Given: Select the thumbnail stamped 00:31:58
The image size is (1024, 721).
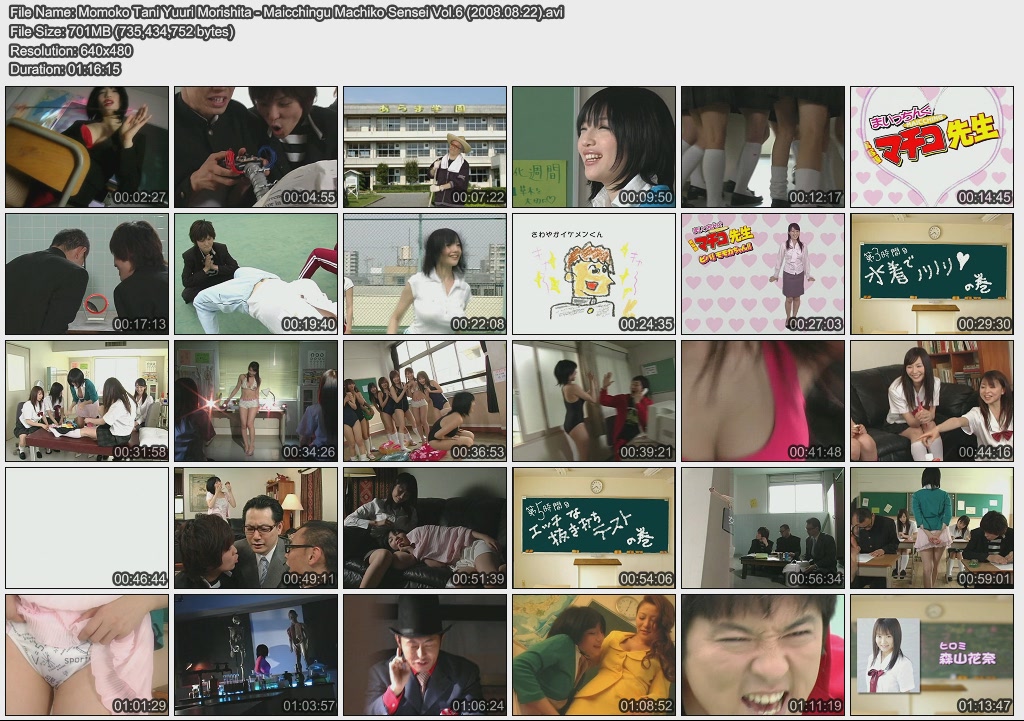Looking at the screenshot, I should coord(87,401).
